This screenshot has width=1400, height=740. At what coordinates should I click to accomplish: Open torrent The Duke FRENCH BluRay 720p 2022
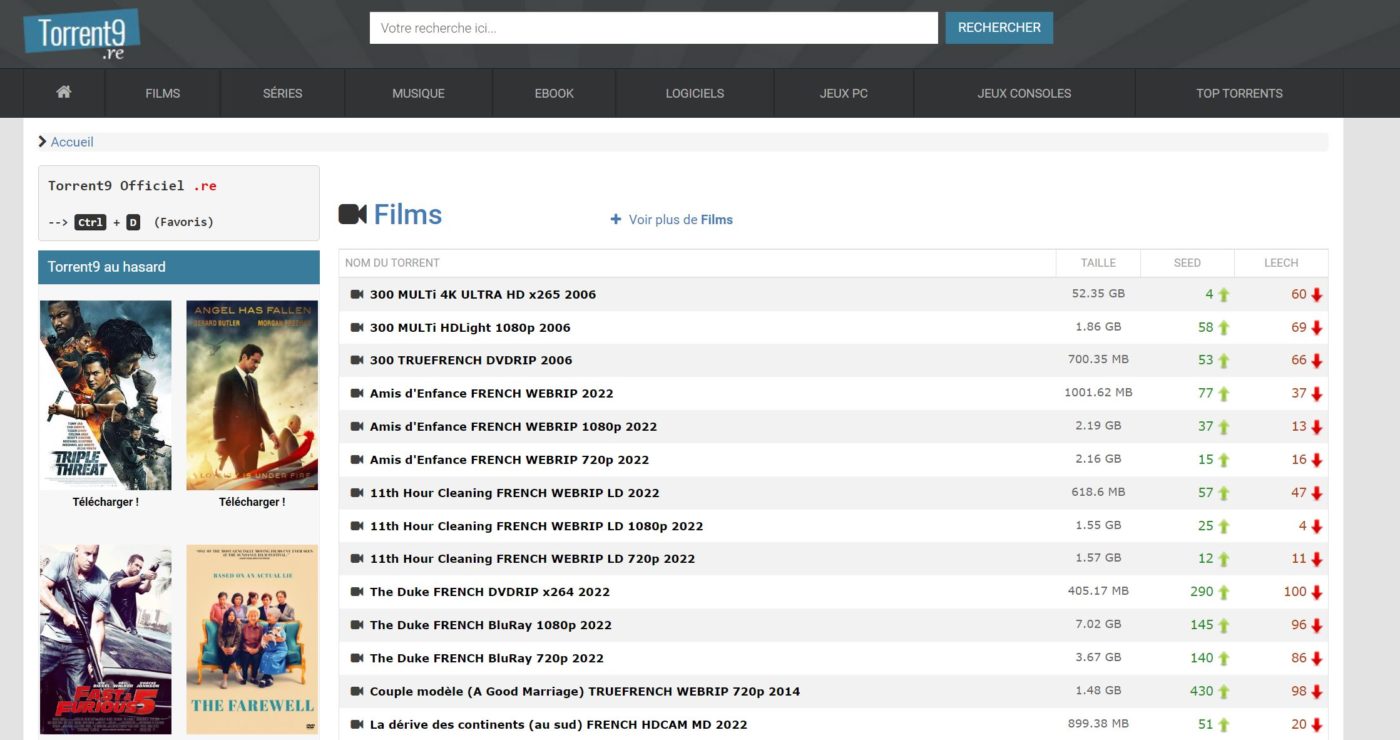487,658
